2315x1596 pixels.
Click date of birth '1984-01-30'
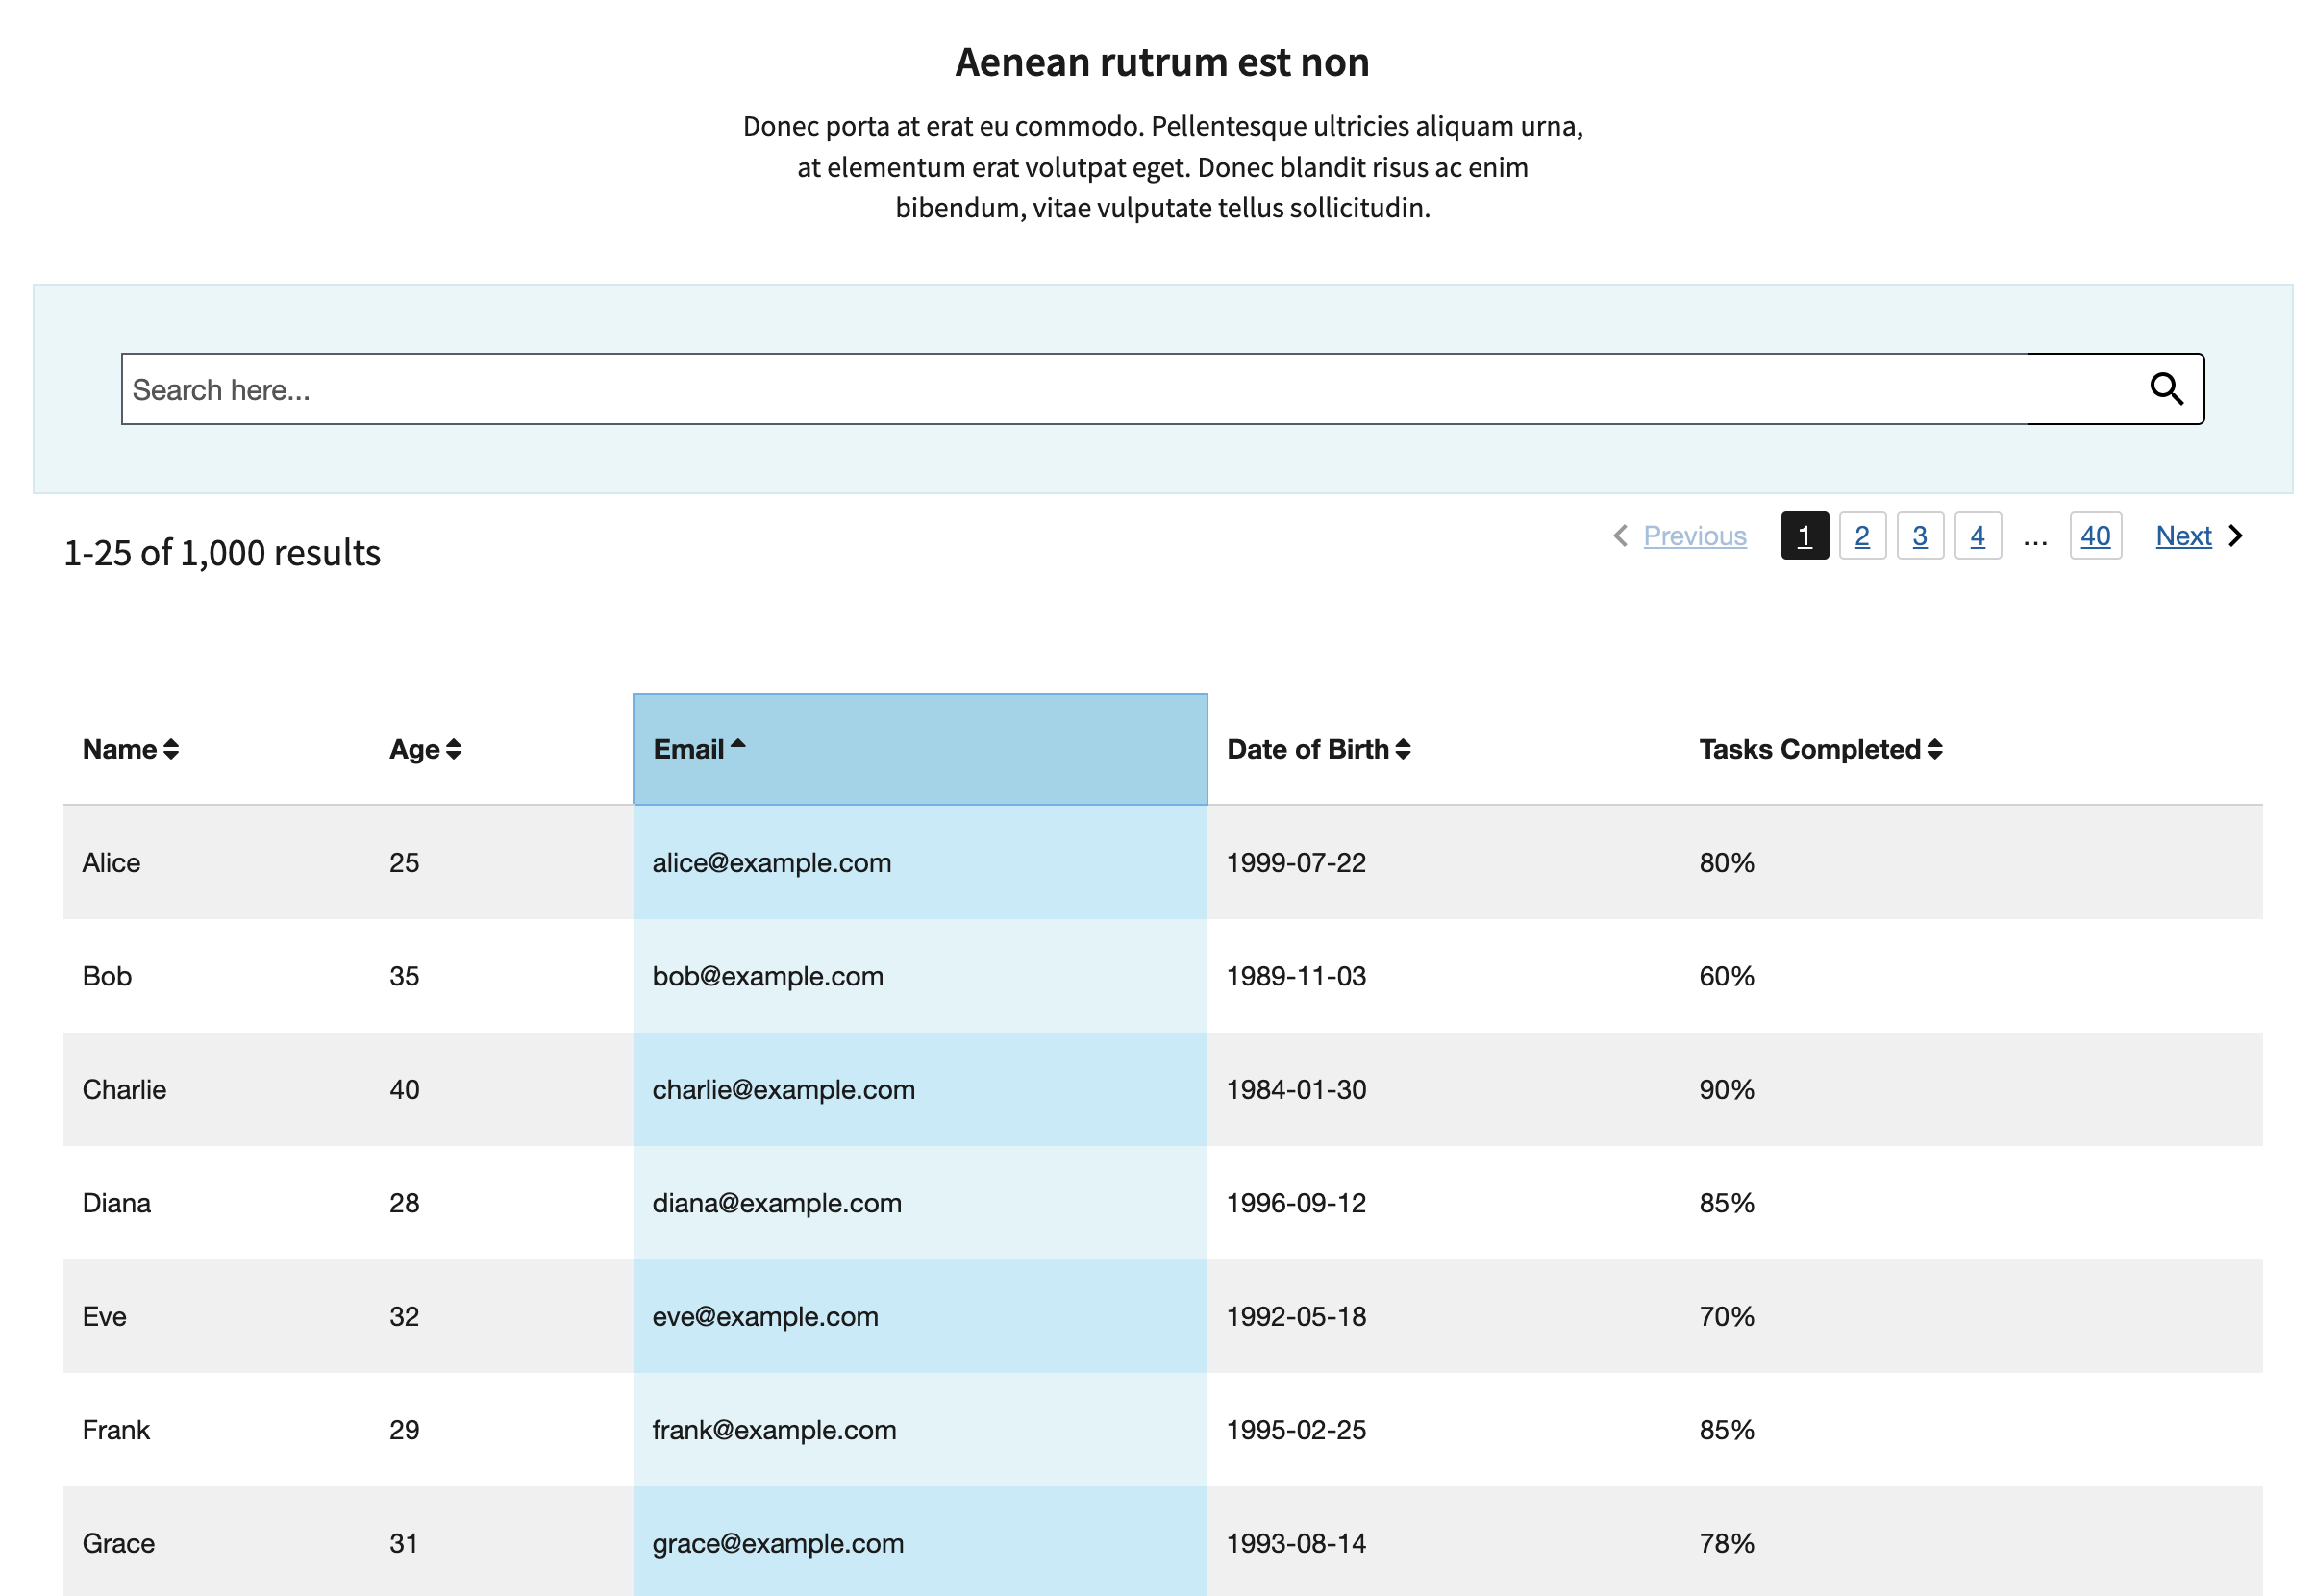click(x=1296, y=1089)
